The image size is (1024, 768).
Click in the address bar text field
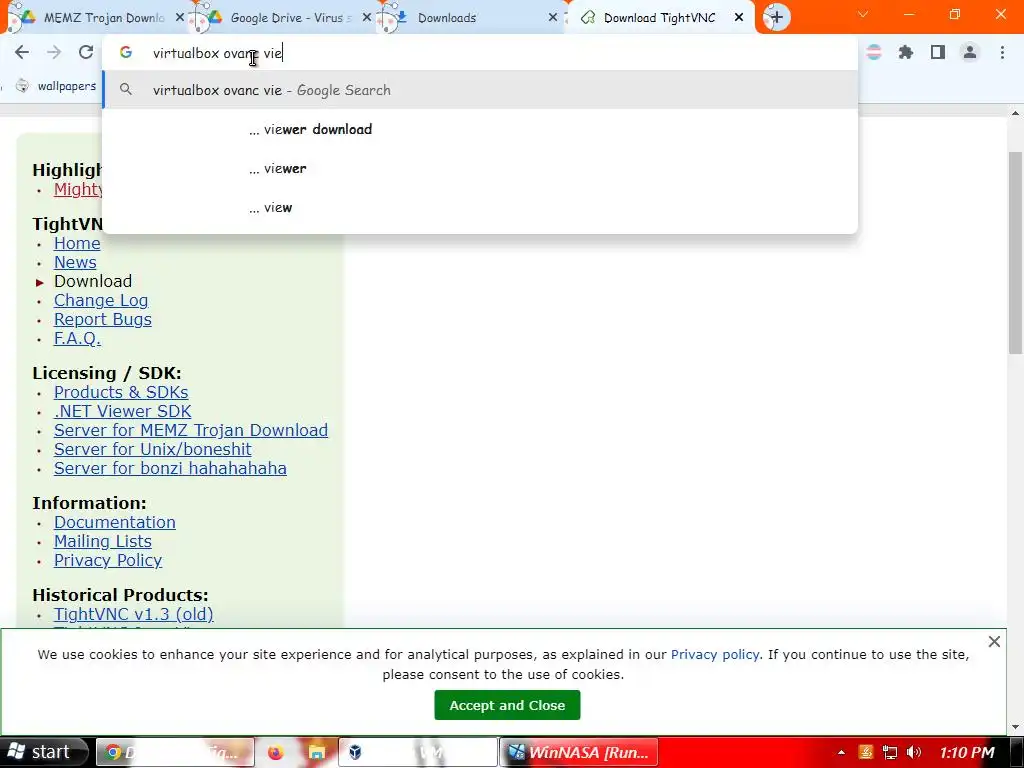tap(480, 53)
